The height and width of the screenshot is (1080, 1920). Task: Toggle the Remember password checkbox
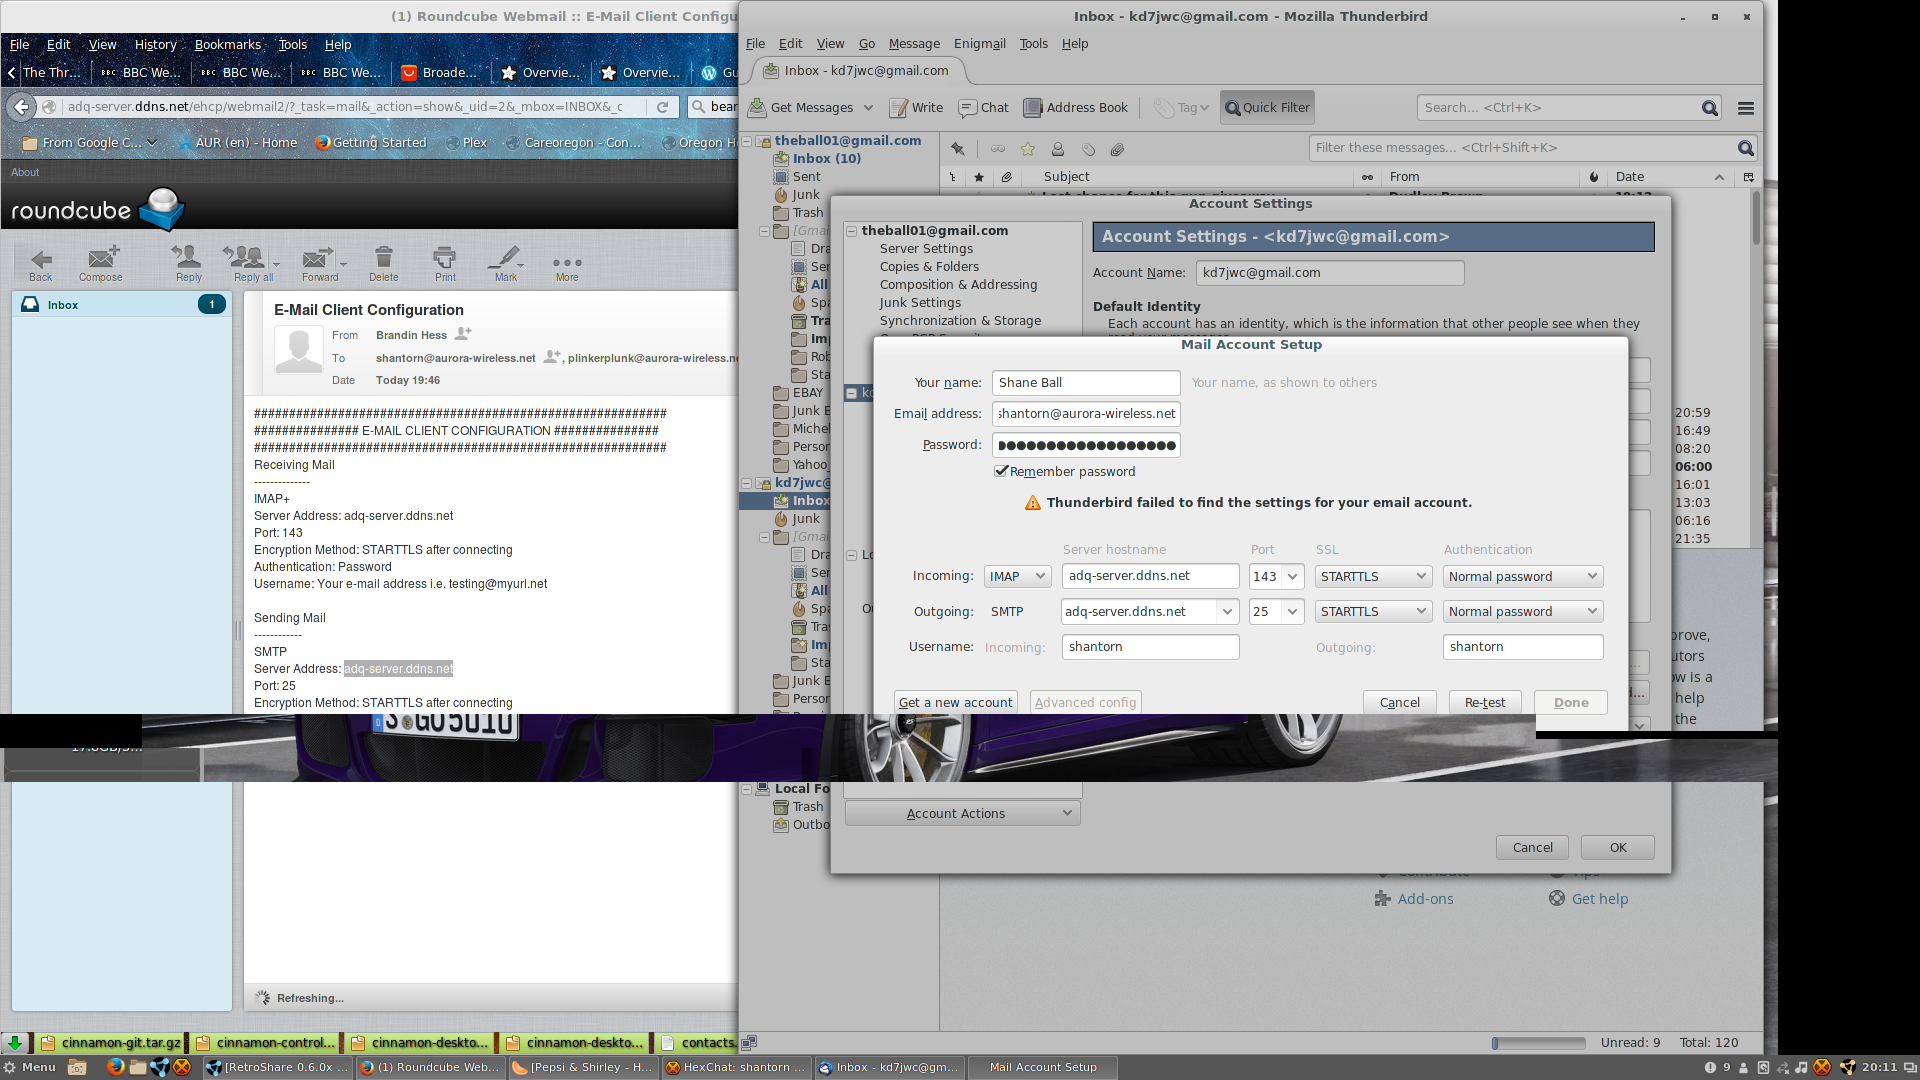1001,471
